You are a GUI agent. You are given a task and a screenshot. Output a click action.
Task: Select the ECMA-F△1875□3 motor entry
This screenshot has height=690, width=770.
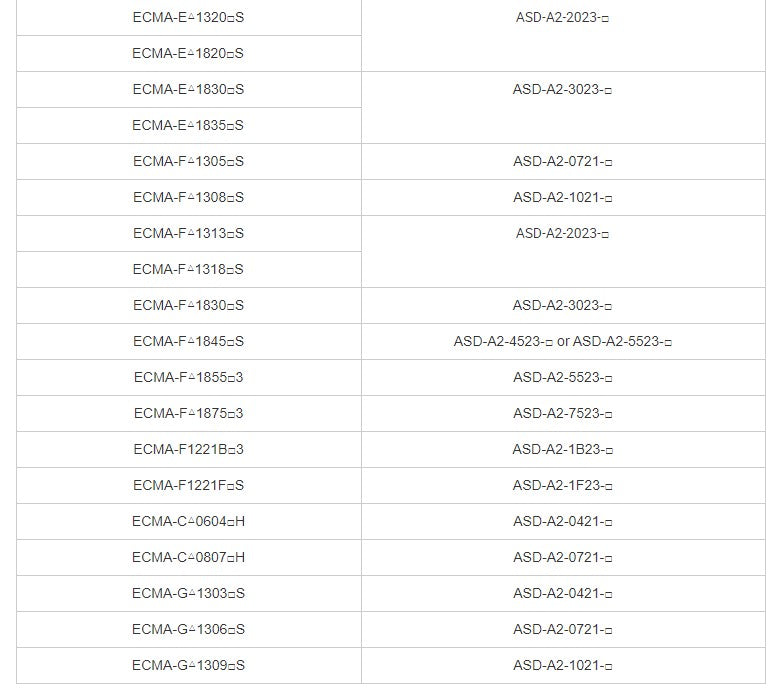point(188,414)
